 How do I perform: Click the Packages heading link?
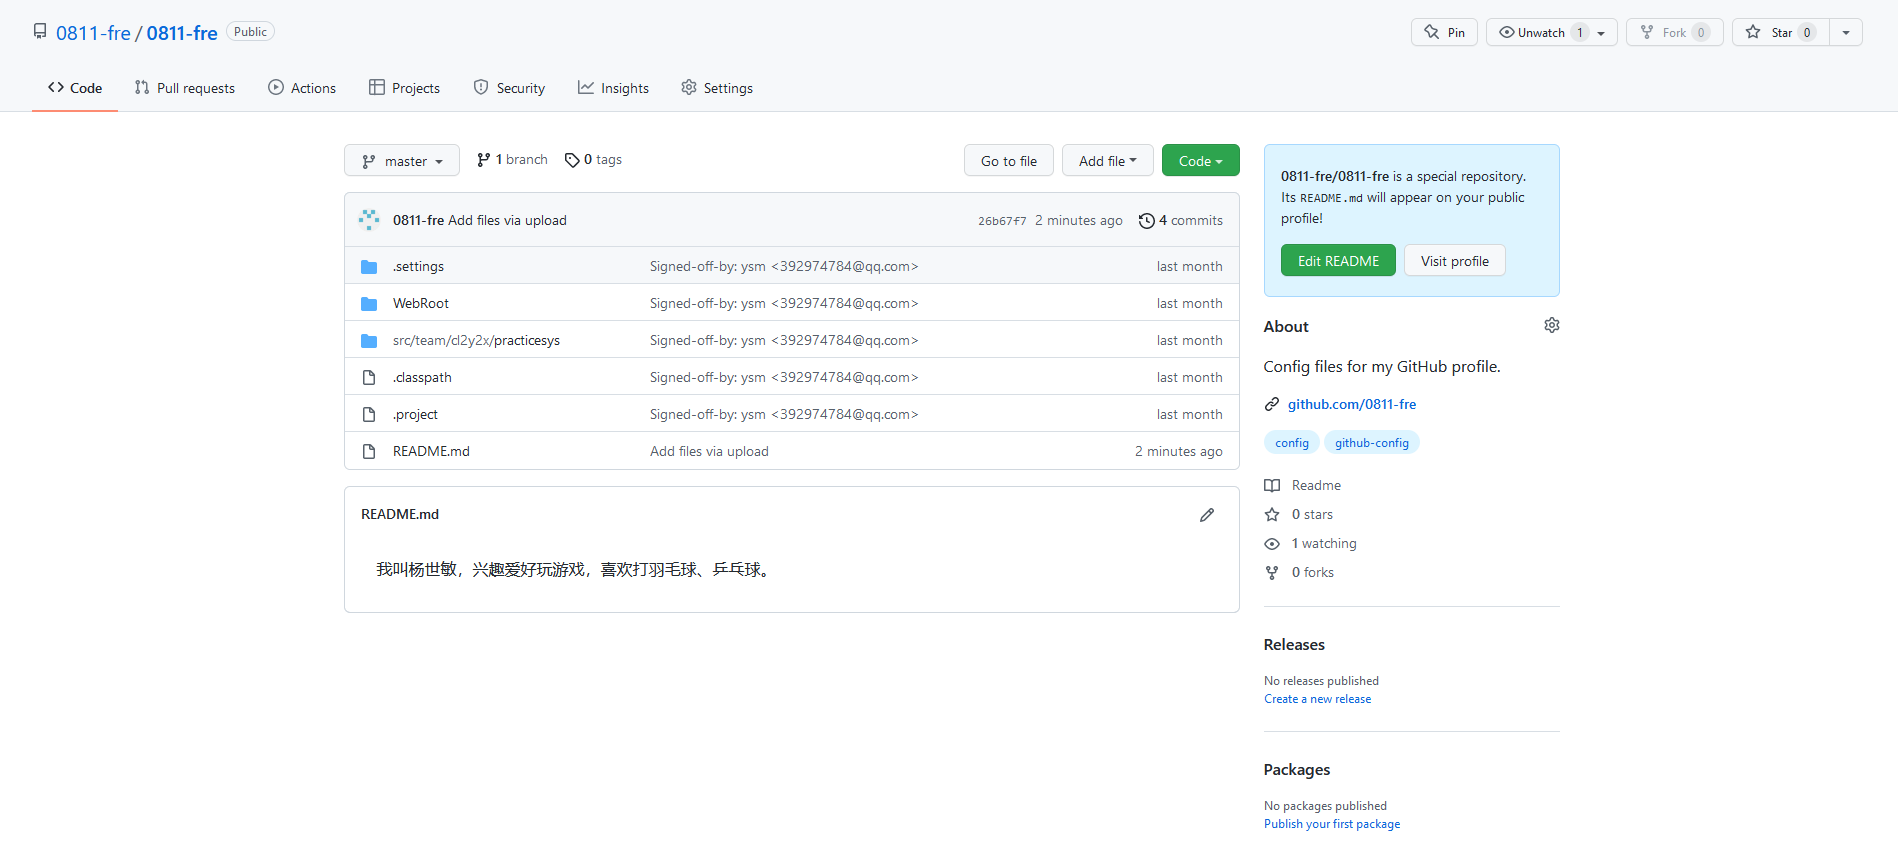[x=1297, y=770]
